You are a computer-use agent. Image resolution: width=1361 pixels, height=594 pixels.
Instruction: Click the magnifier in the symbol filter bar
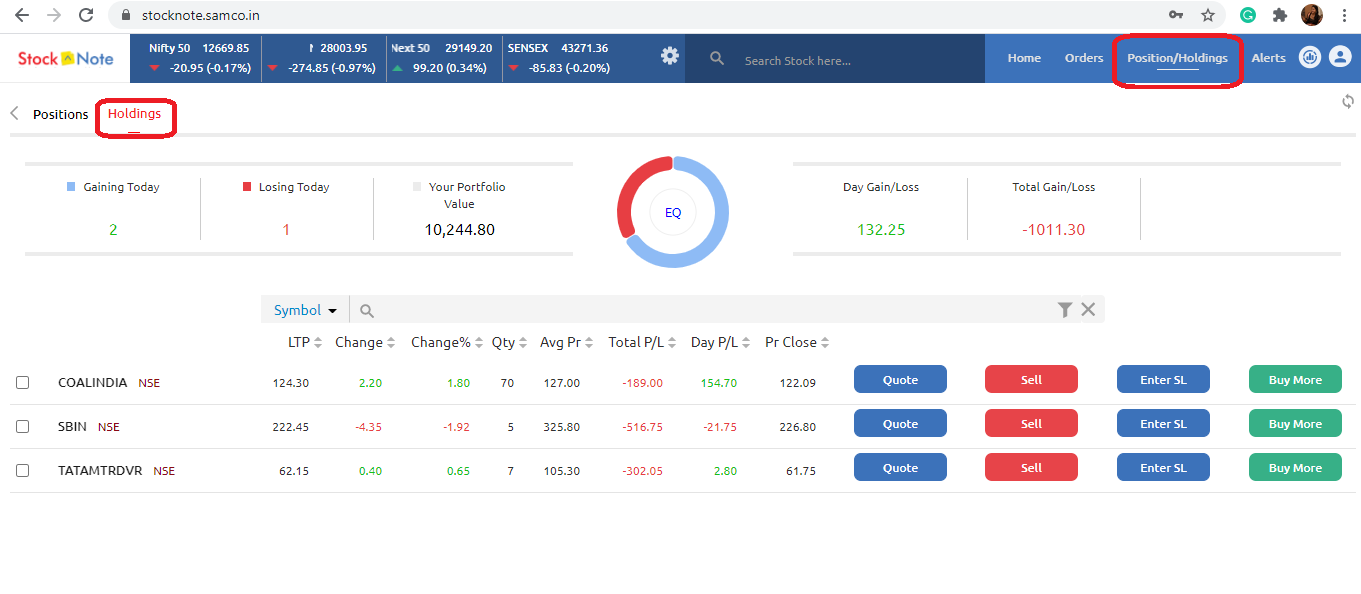pos(367,311)
